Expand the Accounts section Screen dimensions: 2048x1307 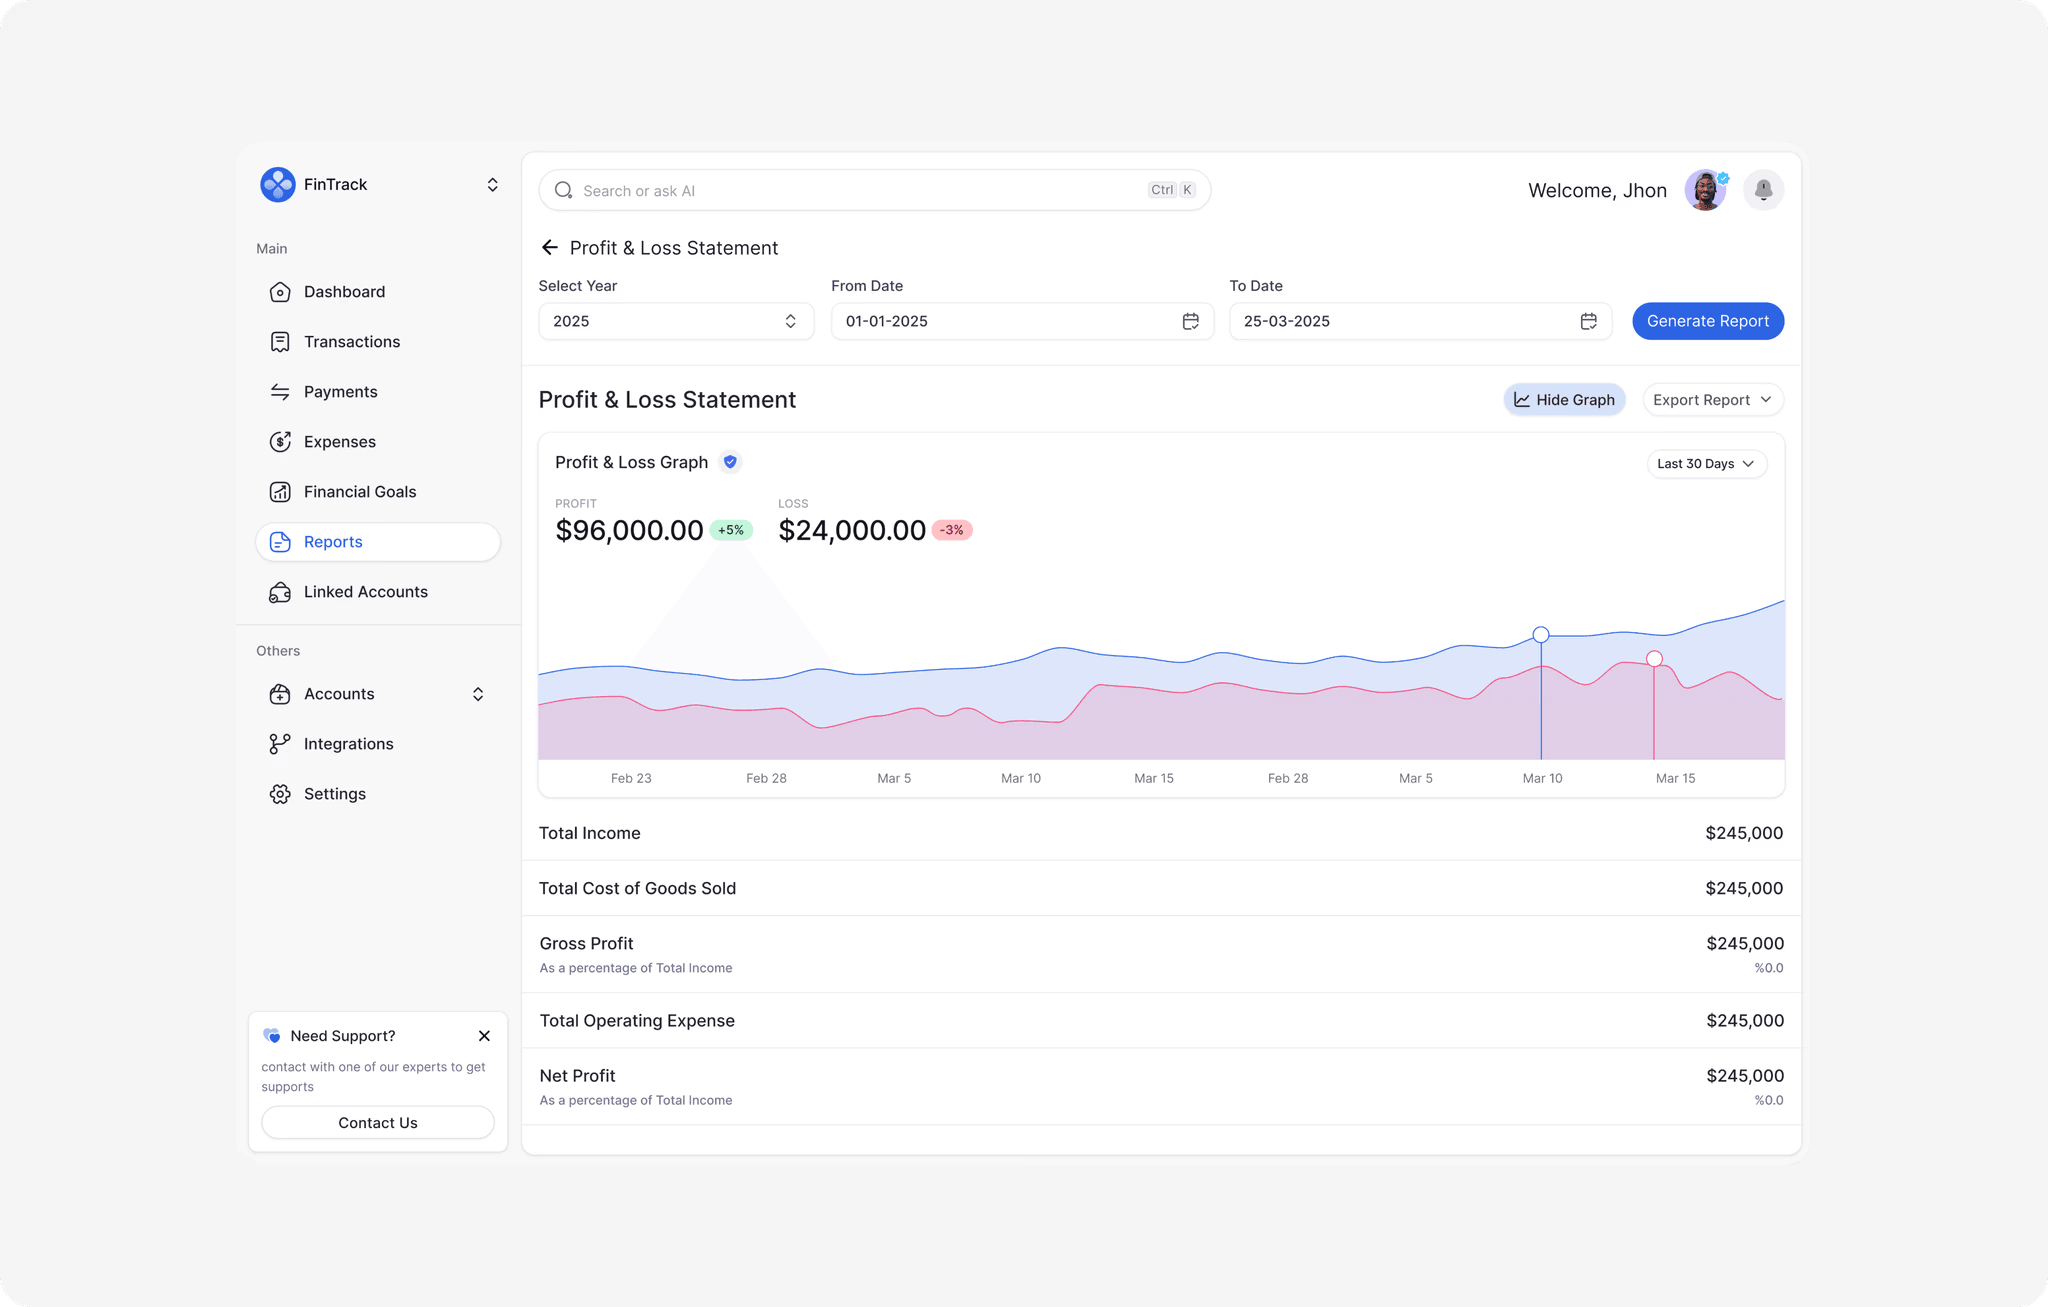pyautogui.click(x=478, y=693)
